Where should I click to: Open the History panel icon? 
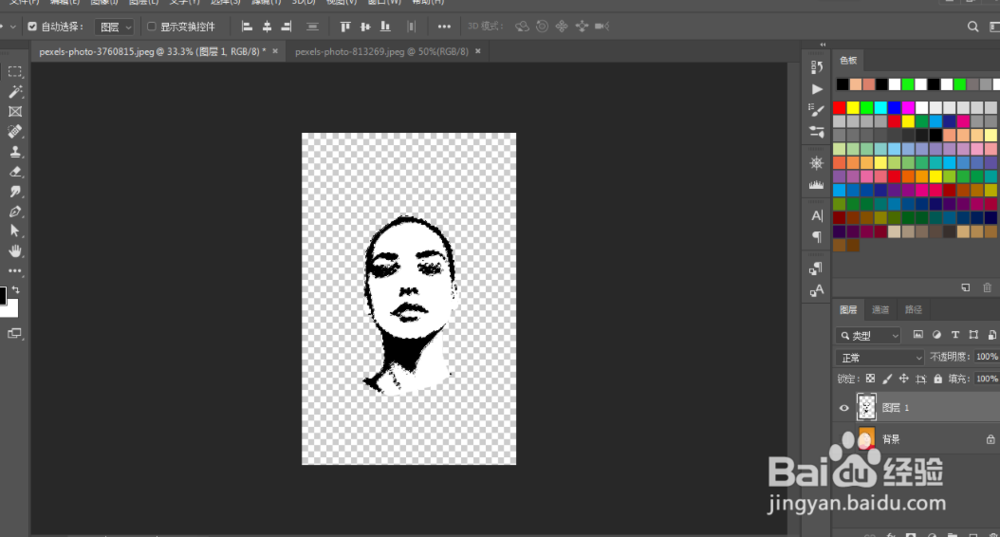[x=816, y=67]
